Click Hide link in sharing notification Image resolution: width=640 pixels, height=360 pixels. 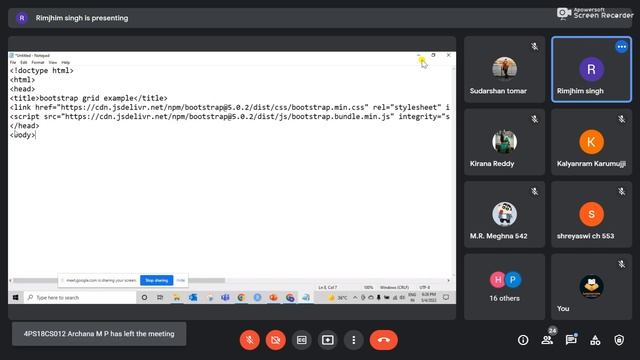pos(180,280)
